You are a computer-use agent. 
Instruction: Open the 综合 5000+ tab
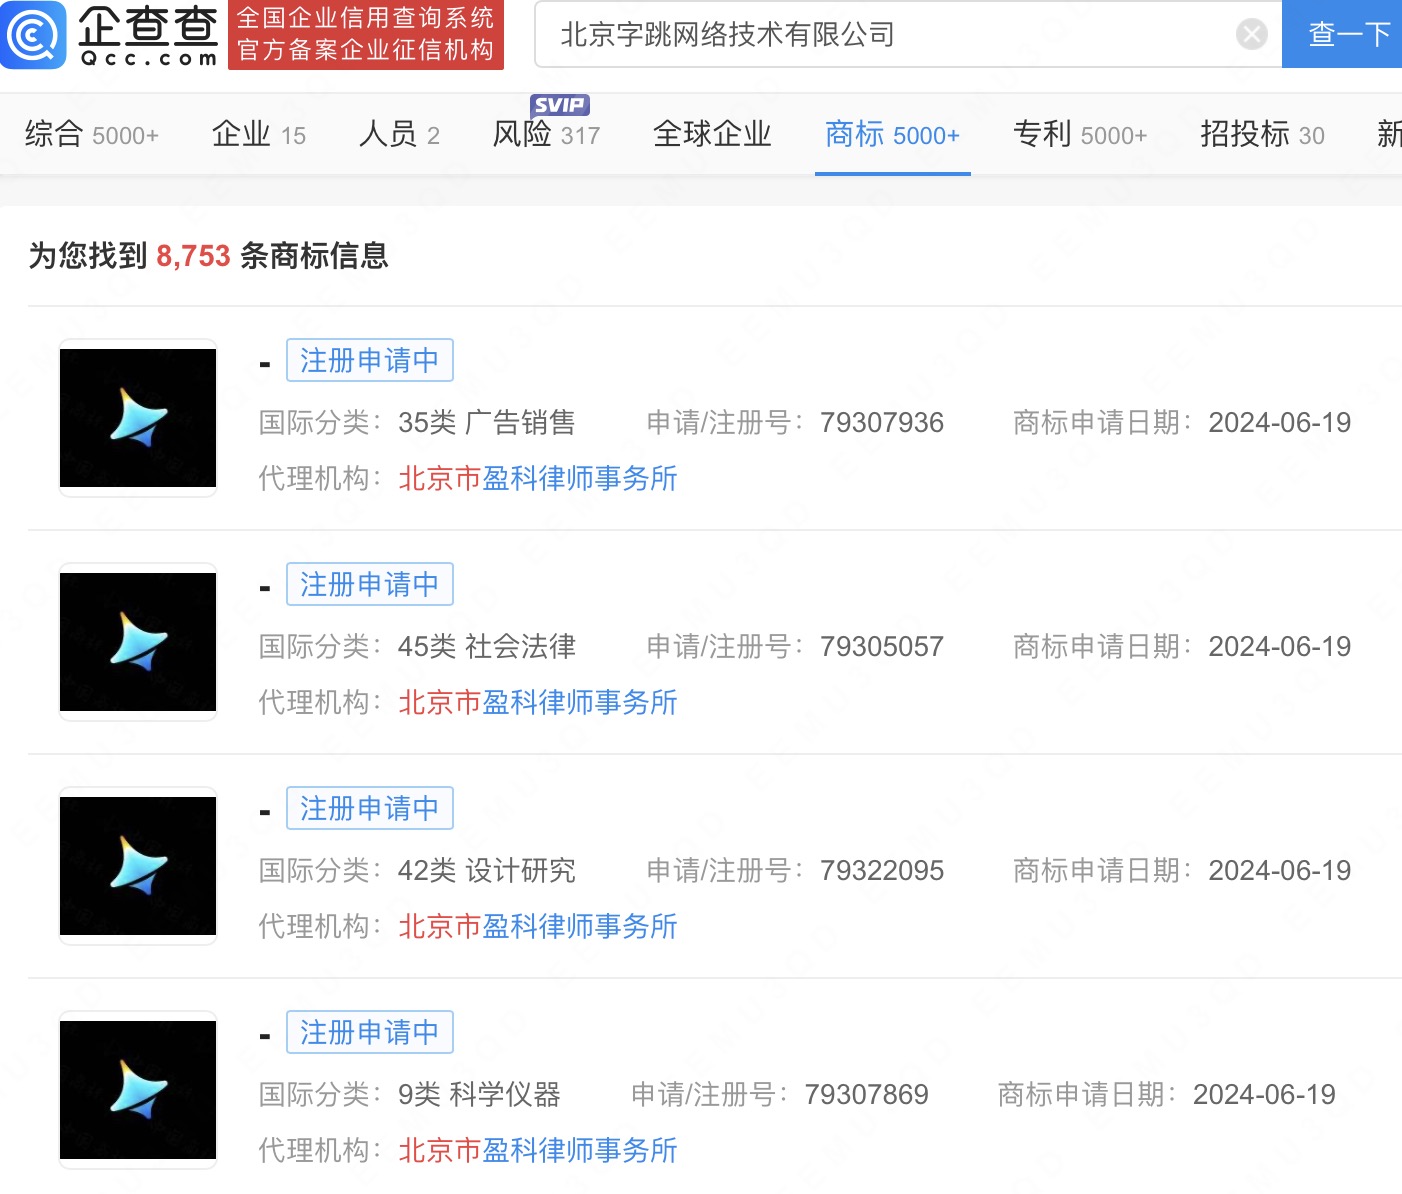92,134
